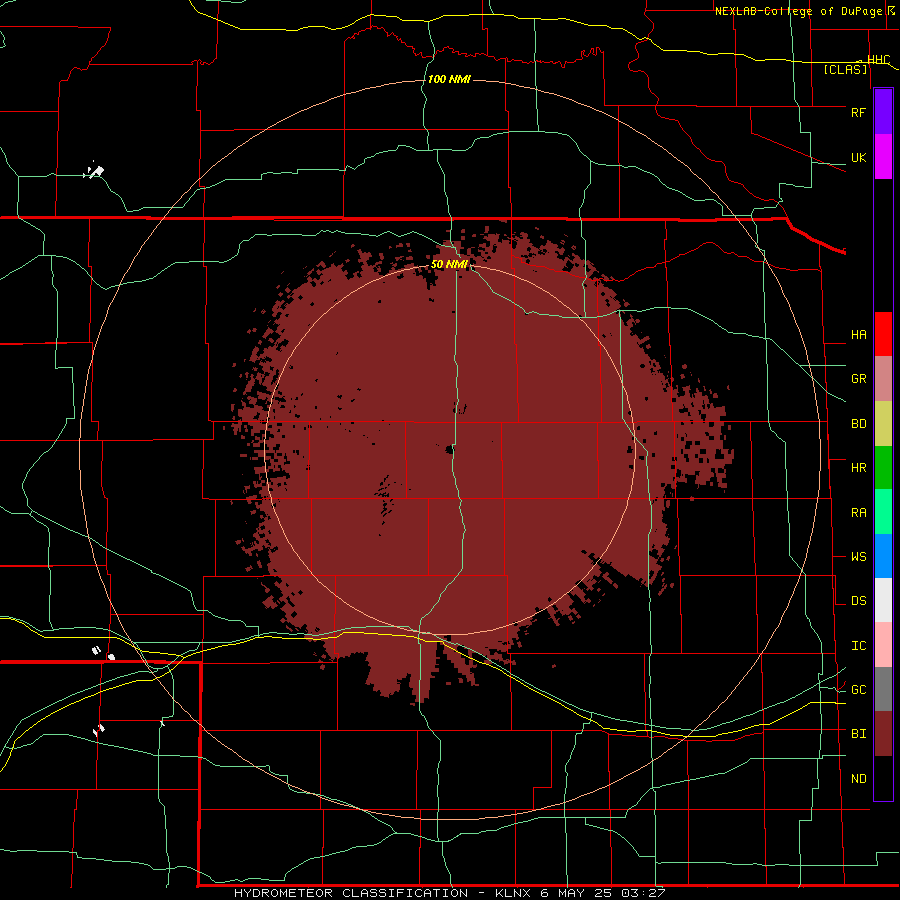Click the 6 MAY 25 date stamp

tap(577, 893)
